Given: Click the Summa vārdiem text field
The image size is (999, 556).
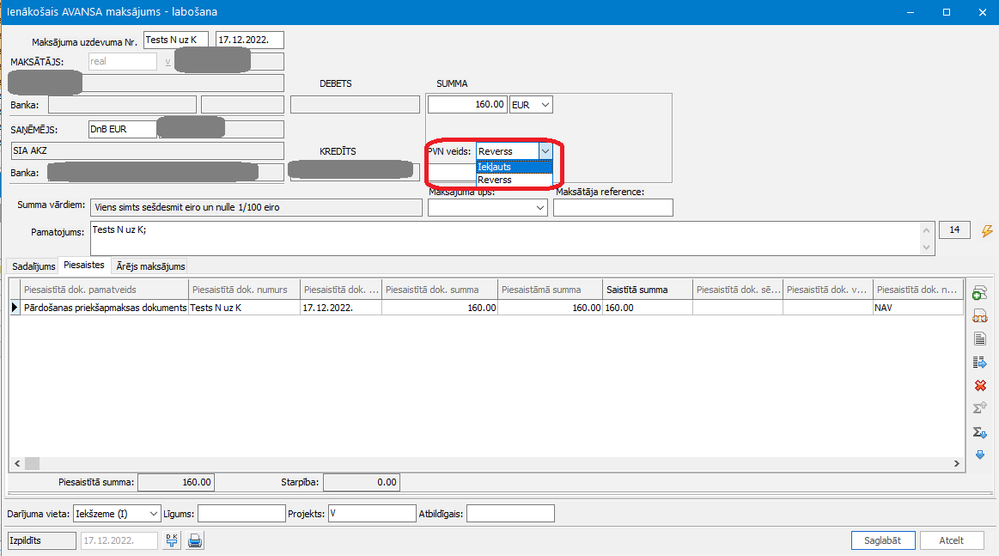Looking at the screenshot, I should (x=256, y=208).
